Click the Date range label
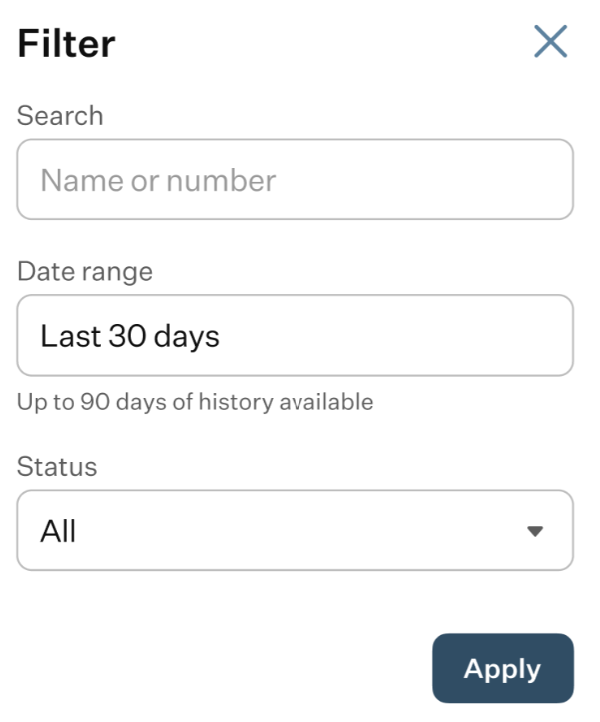Screen dimensions: 600x722 [x=85, y=272]
